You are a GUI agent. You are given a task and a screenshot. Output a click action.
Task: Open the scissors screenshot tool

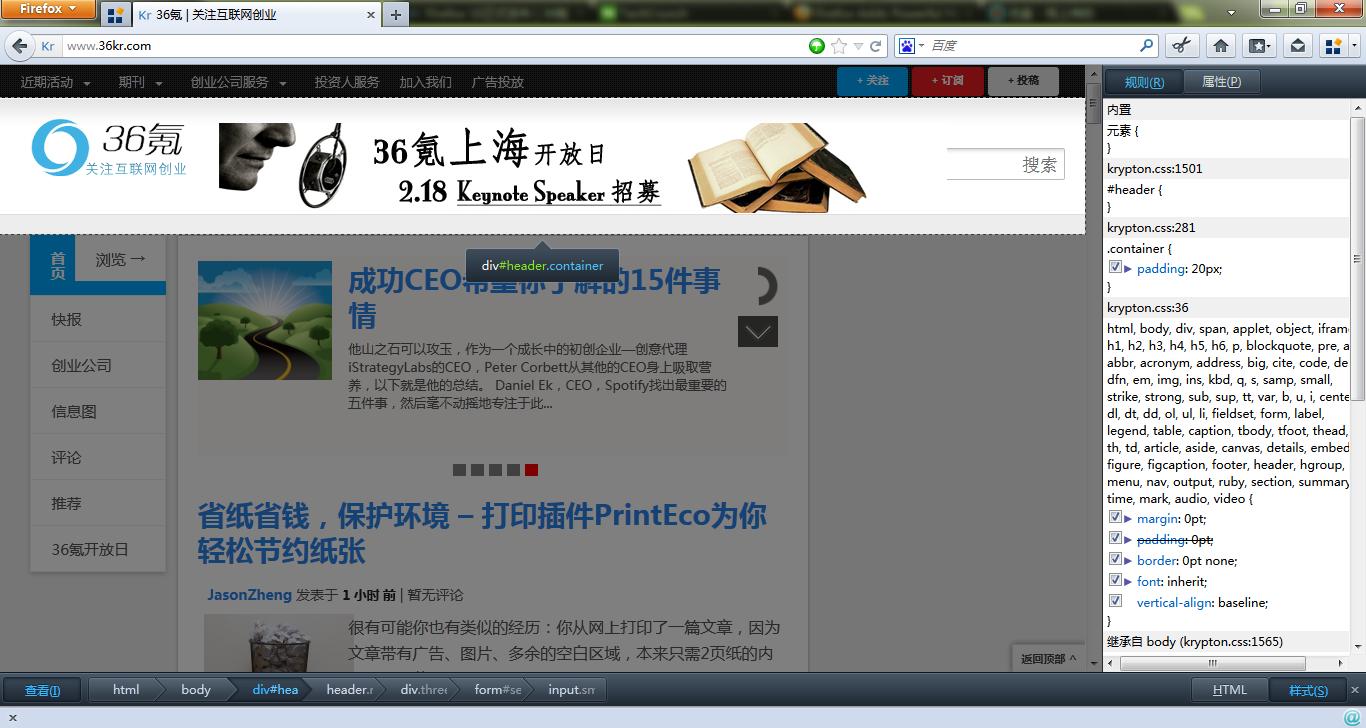[x=1181, y=46]
